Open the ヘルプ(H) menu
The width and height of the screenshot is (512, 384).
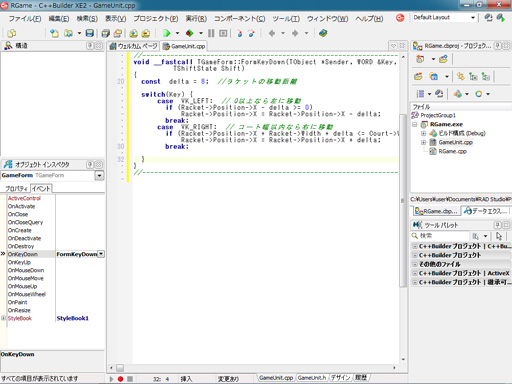pyautogui.click(x=369, y=19)
